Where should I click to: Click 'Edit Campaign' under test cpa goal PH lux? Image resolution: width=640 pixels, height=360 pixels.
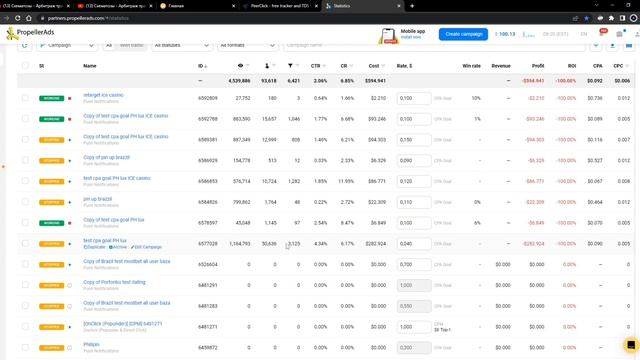(146, 247)
